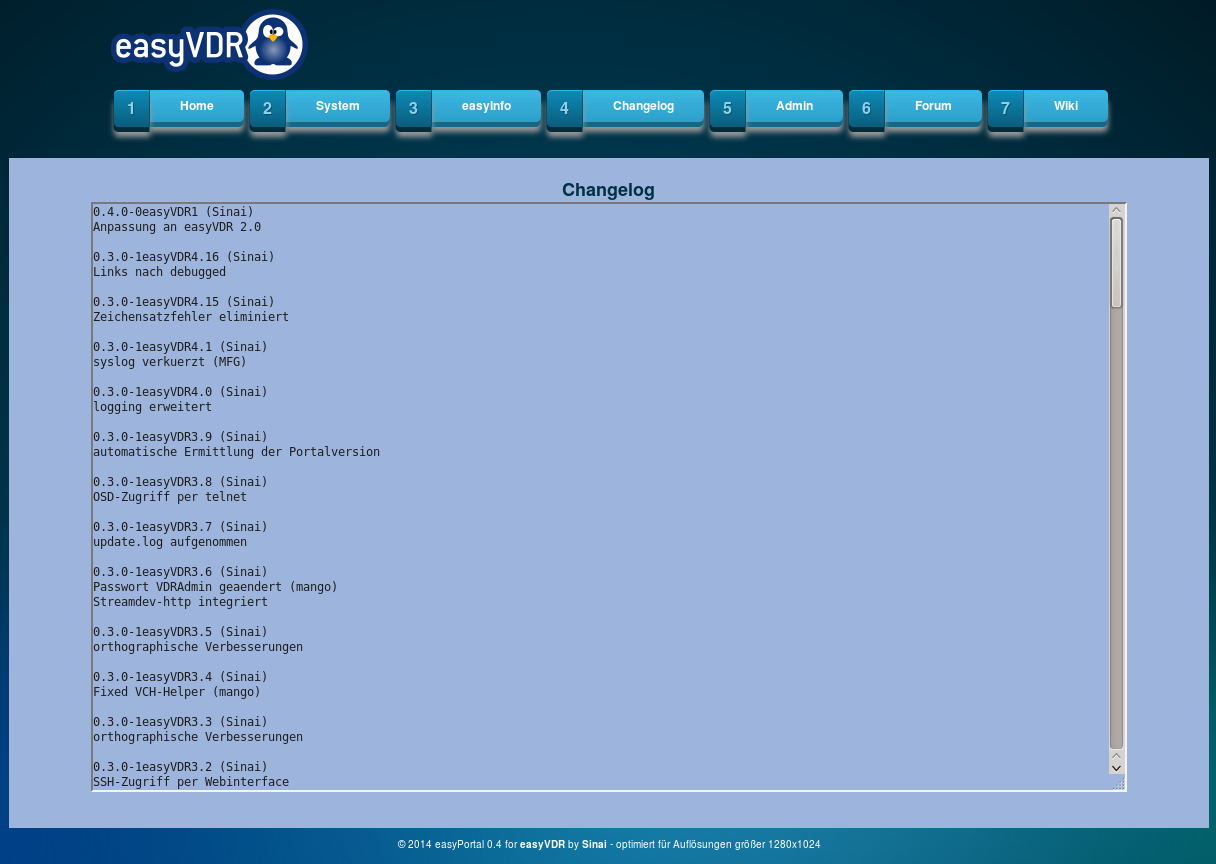The width and height of the screenshot is (1216, 864).
Task: Click the changelog scrollbar thumb
Action: click(x=1117, y=262)
